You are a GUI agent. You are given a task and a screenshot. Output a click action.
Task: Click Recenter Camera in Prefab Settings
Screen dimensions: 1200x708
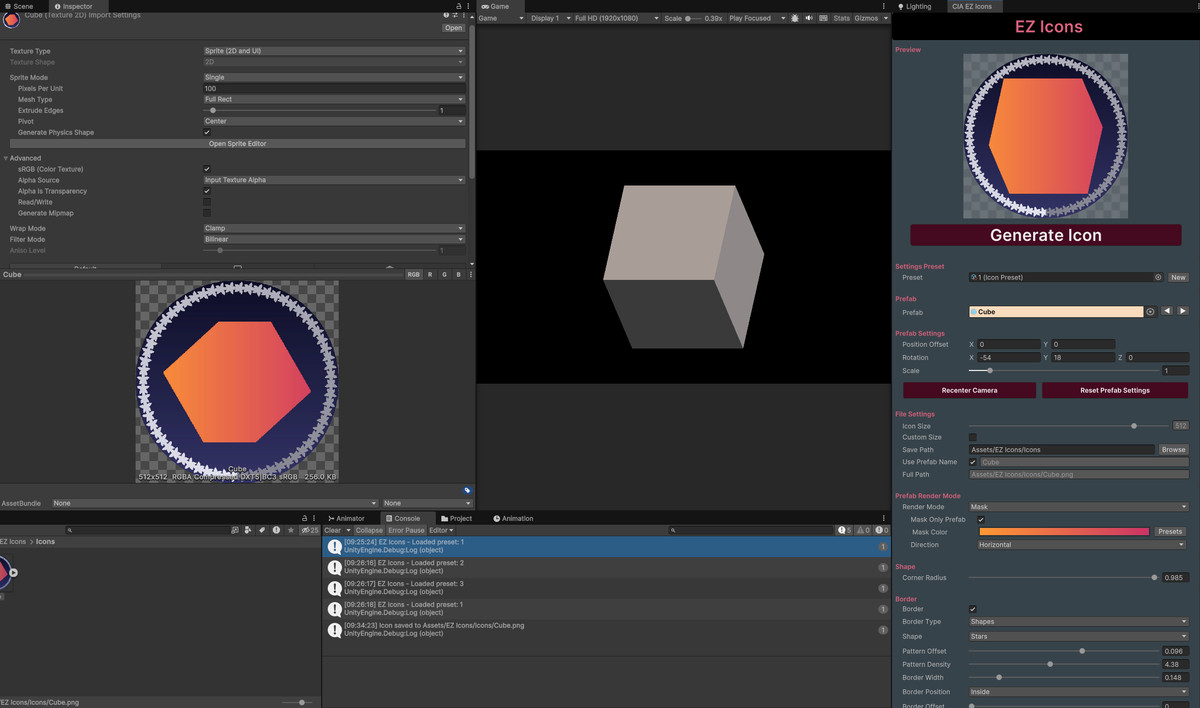[x=968, y=389]
